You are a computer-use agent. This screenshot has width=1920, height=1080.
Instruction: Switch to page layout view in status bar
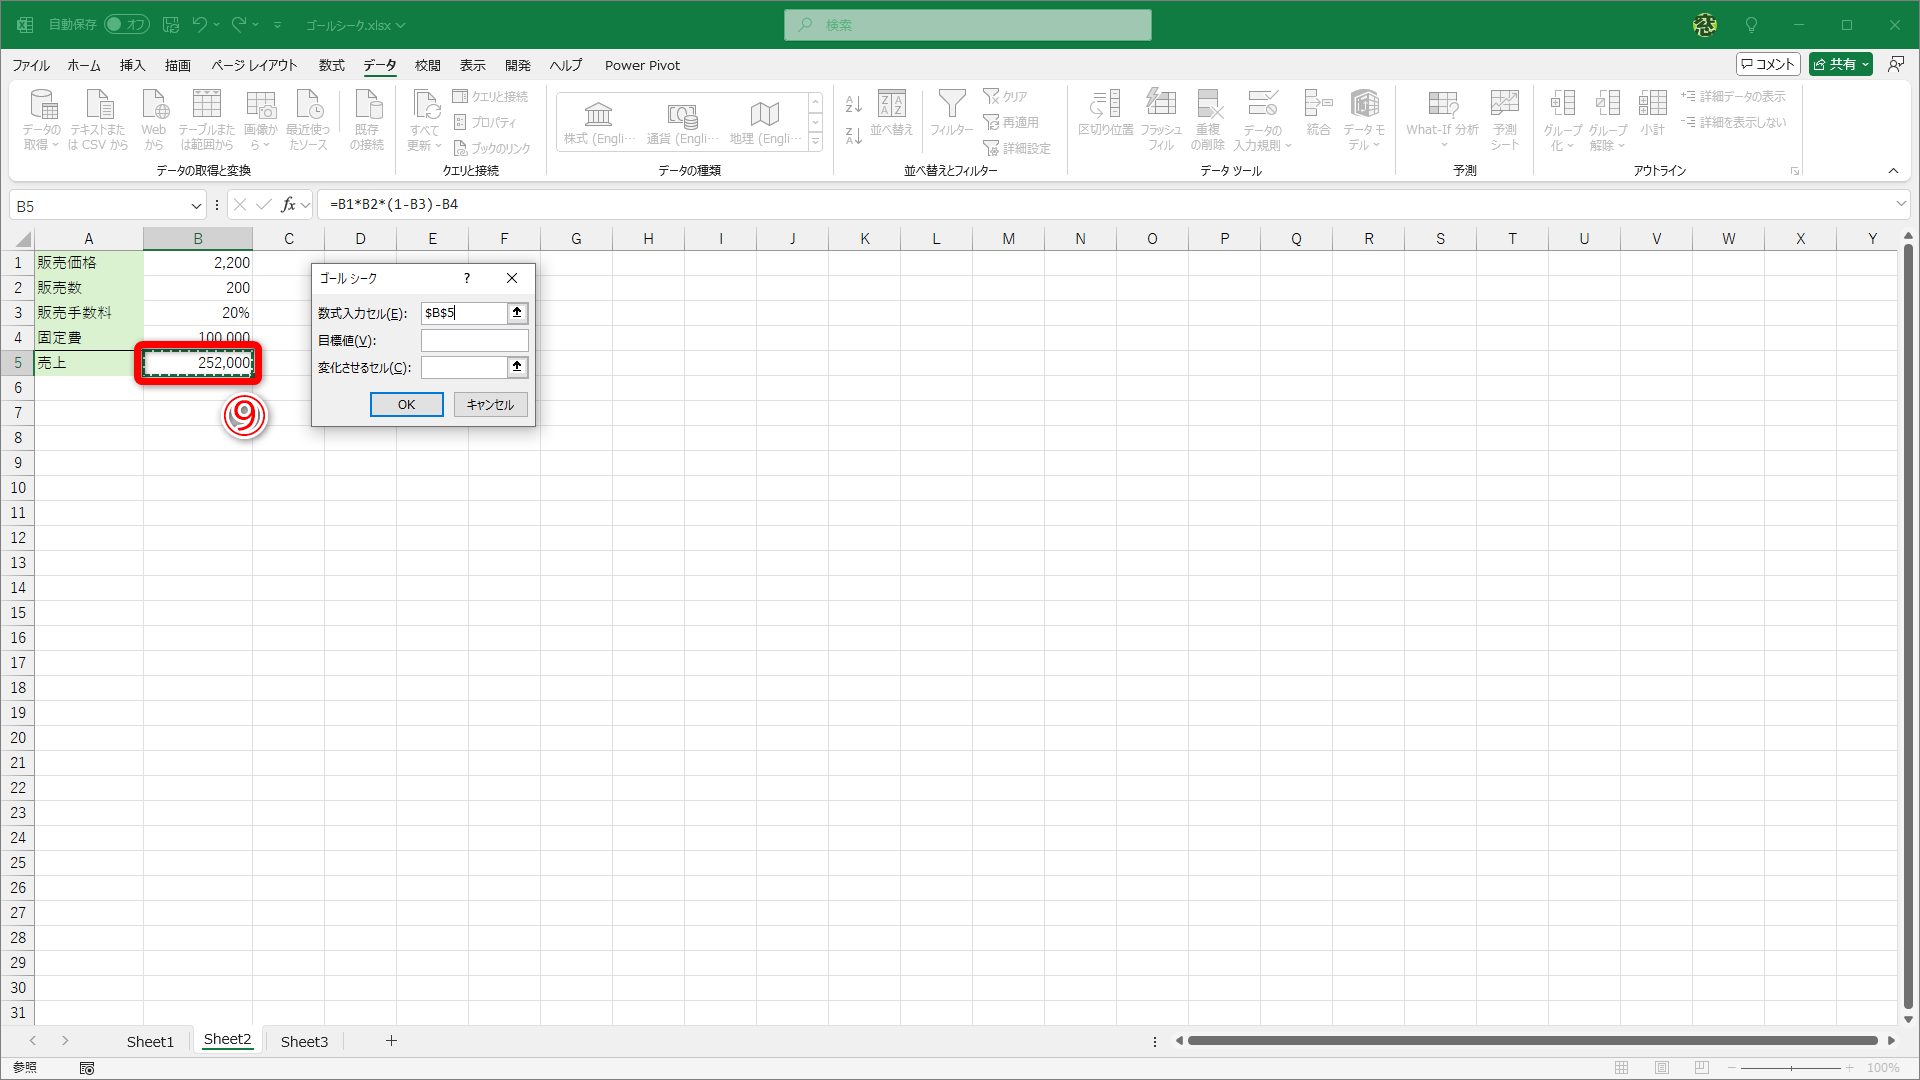1662,1068
